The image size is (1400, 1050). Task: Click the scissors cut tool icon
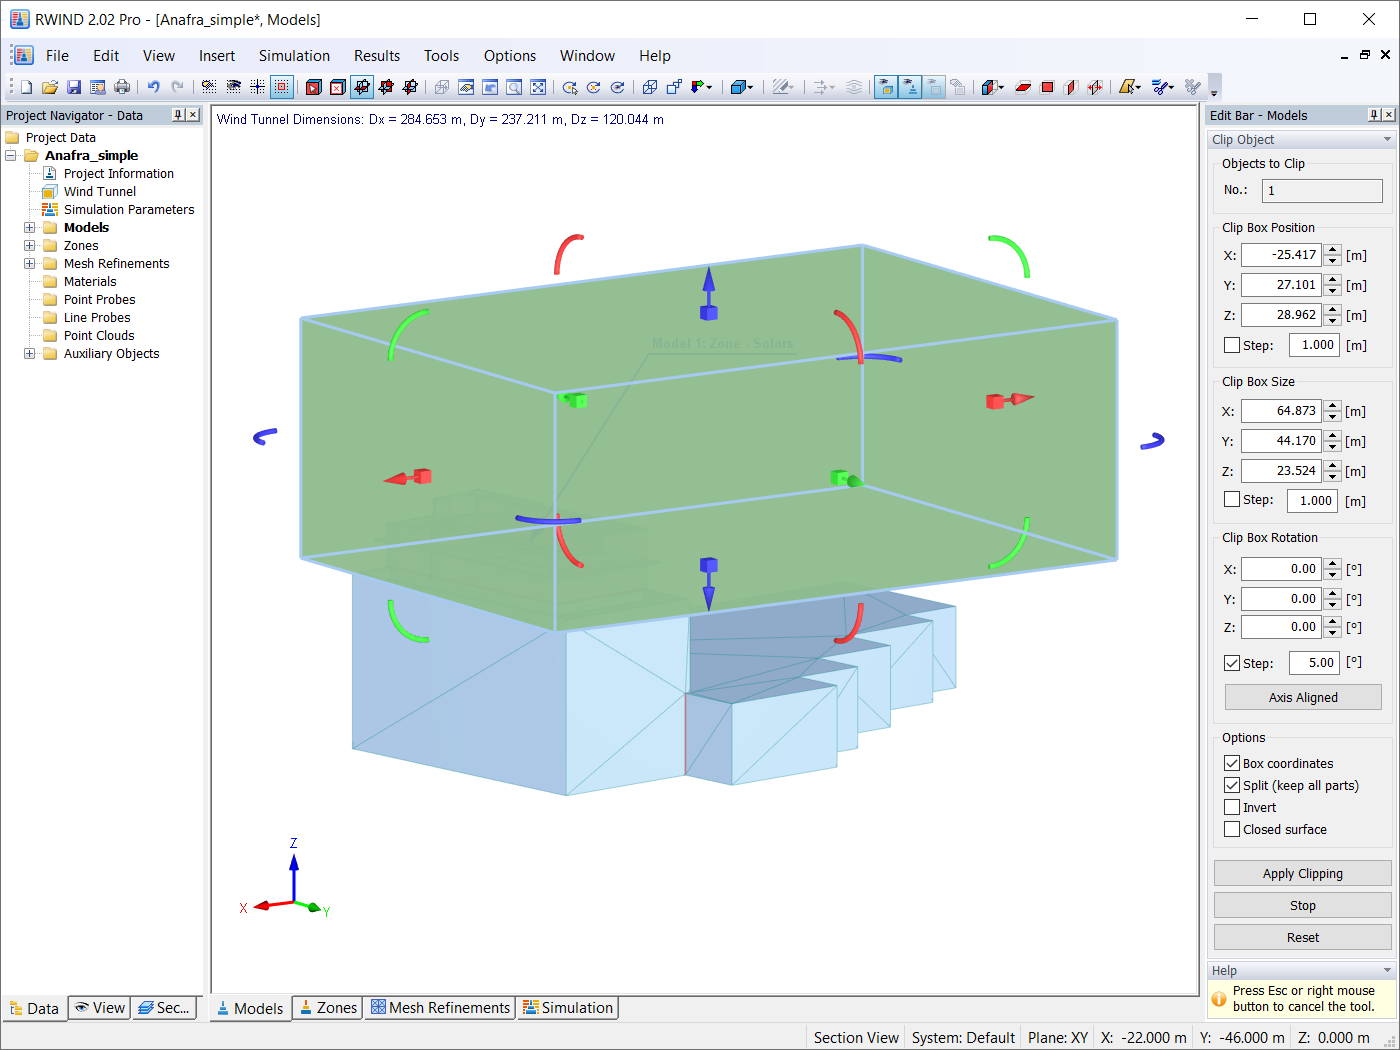(x=1161, y=87)
